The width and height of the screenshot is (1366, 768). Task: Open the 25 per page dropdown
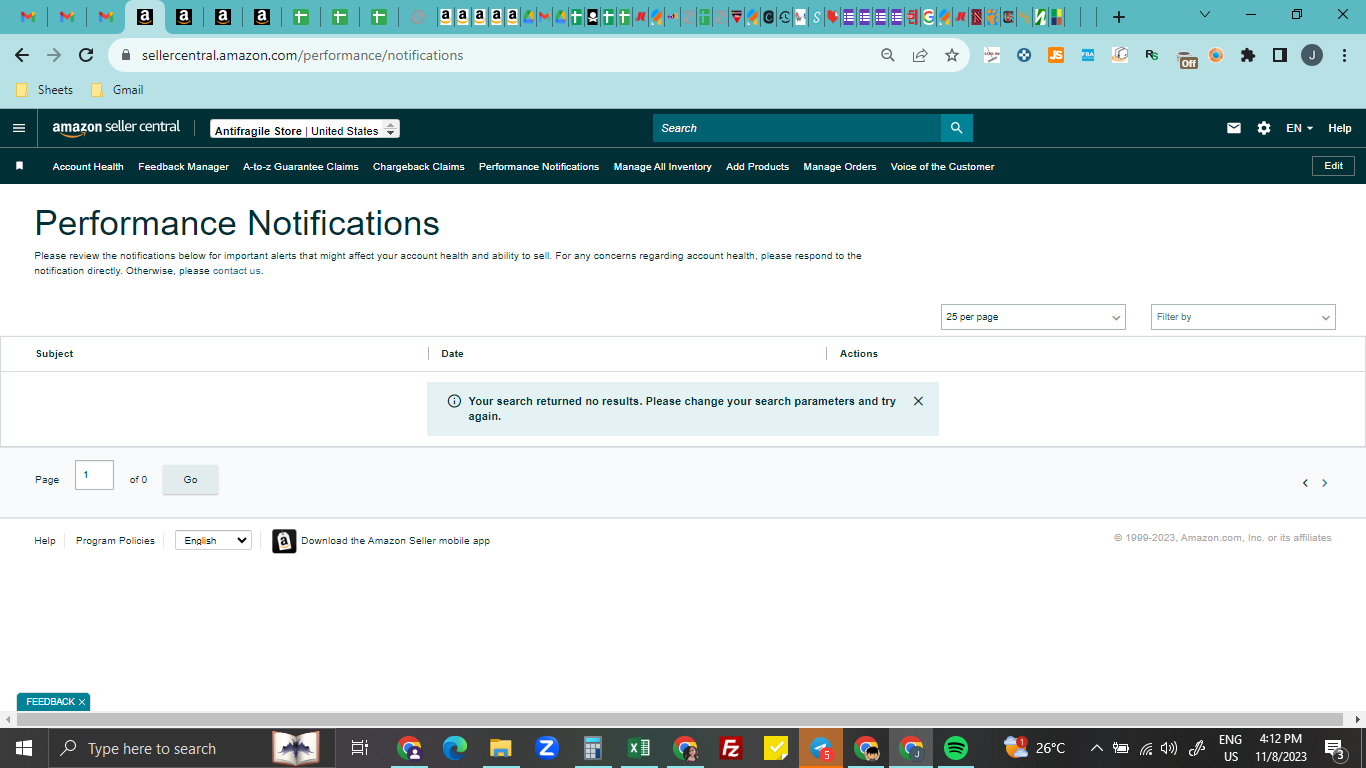click(1033, 317)
